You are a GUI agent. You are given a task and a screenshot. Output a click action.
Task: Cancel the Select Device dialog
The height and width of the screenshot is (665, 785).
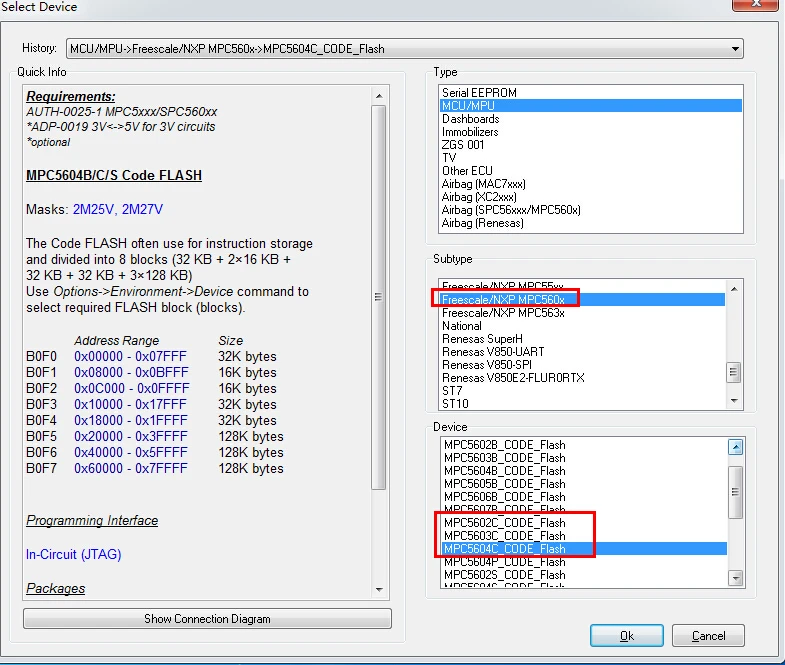tap(708, 636)
